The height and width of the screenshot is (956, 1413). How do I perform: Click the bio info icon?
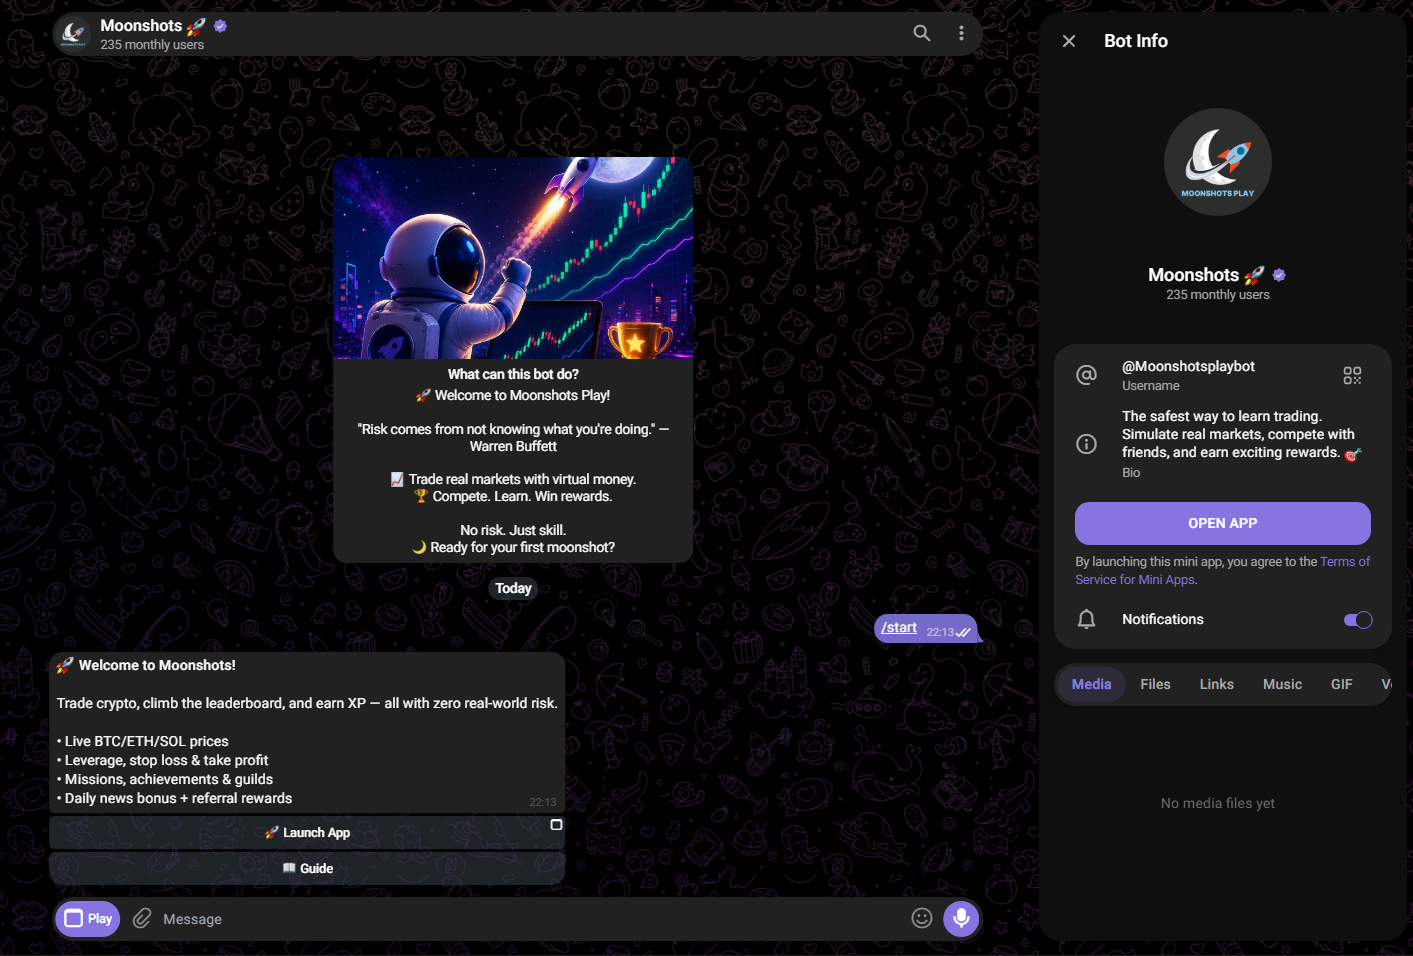(1086, 444)
